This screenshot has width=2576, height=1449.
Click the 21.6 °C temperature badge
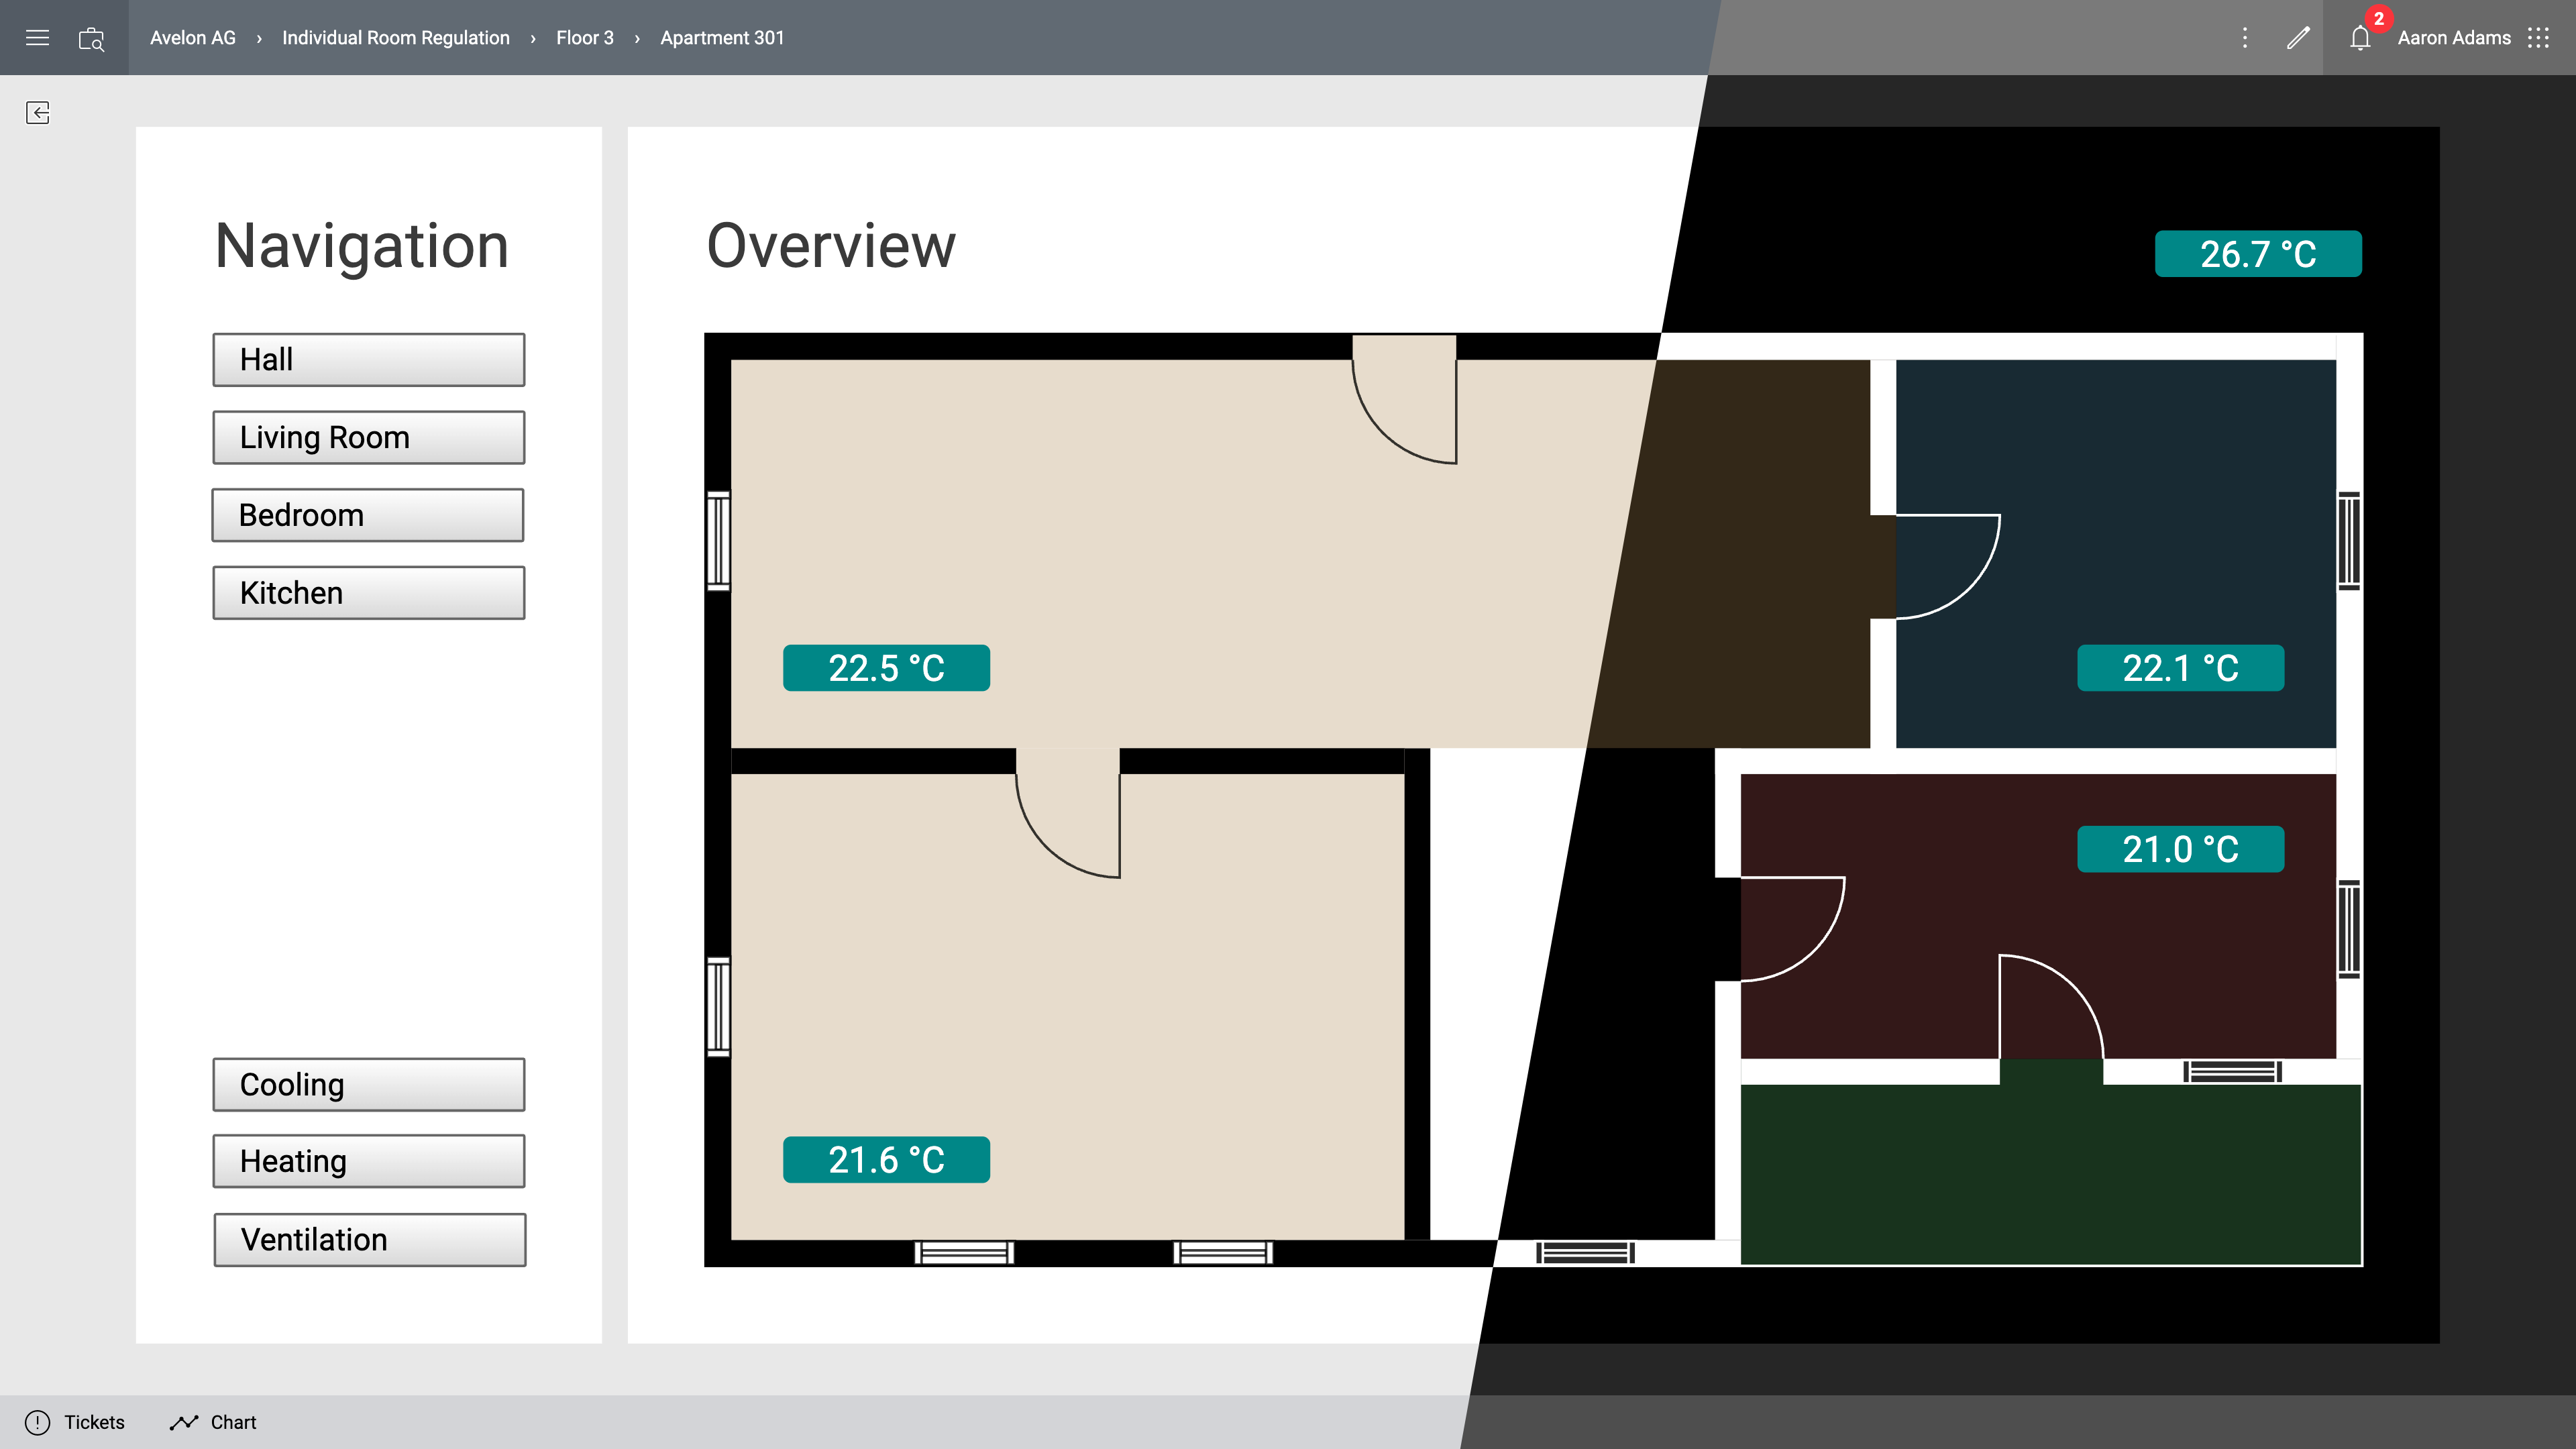point(886,1160)
